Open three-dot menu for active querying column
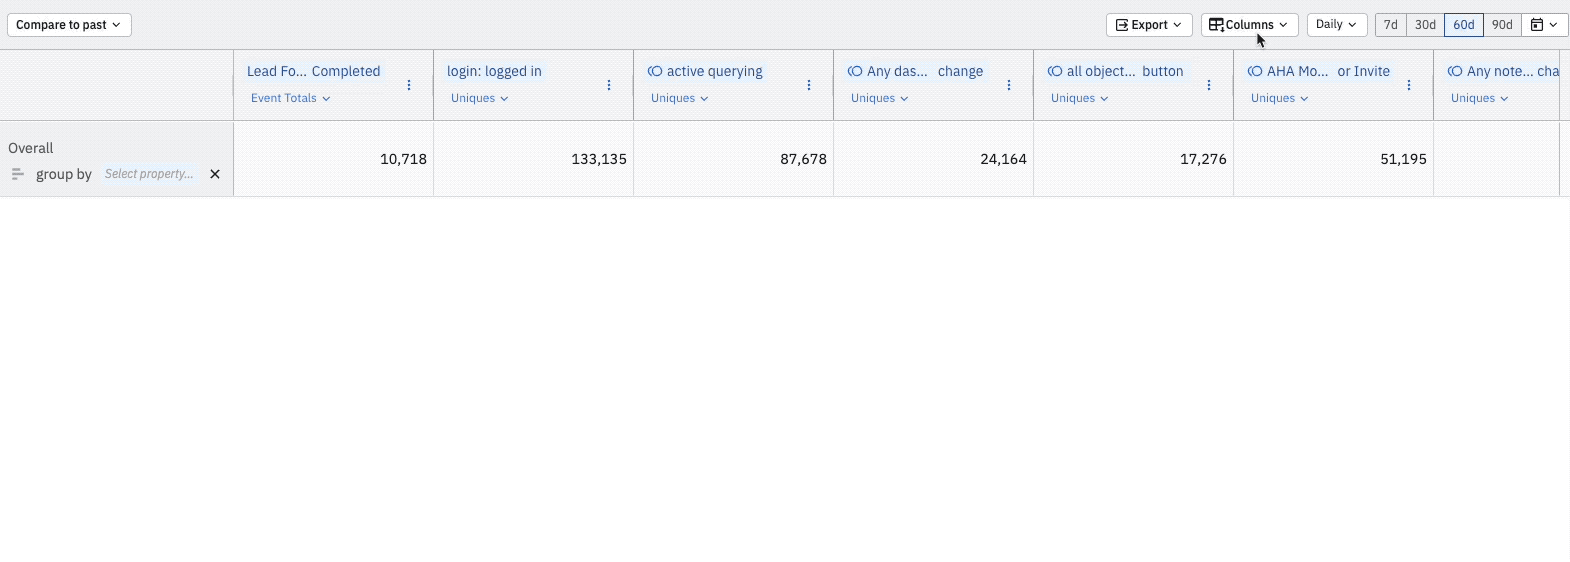This screenshot has width=1570, height=562. (809, 85)
